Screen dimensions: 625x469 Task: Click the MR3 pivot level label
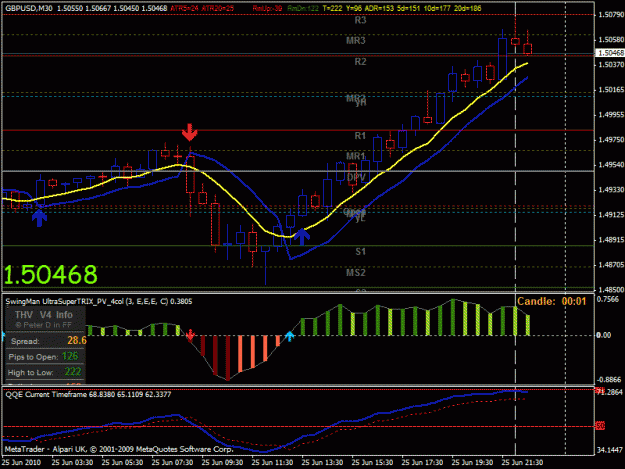[x=356, y=40]
